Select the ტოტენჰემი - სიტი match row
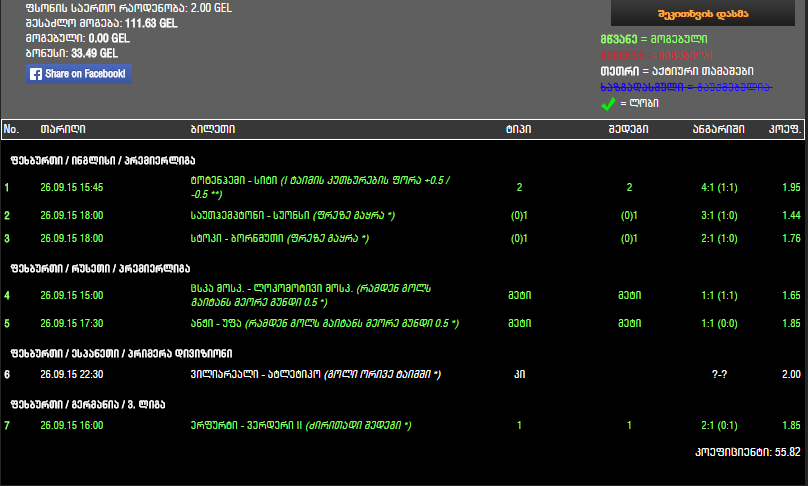 click(402, 187)
